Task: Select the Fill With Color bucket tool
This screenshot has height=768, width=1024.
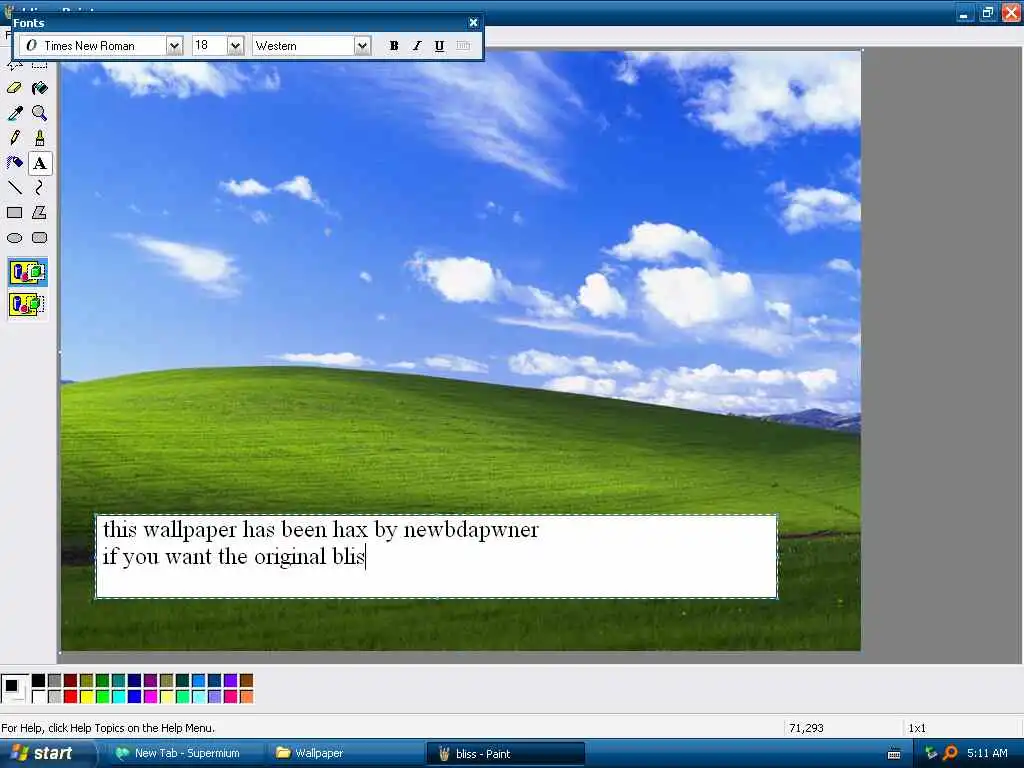Action: (x=40, y=88)
